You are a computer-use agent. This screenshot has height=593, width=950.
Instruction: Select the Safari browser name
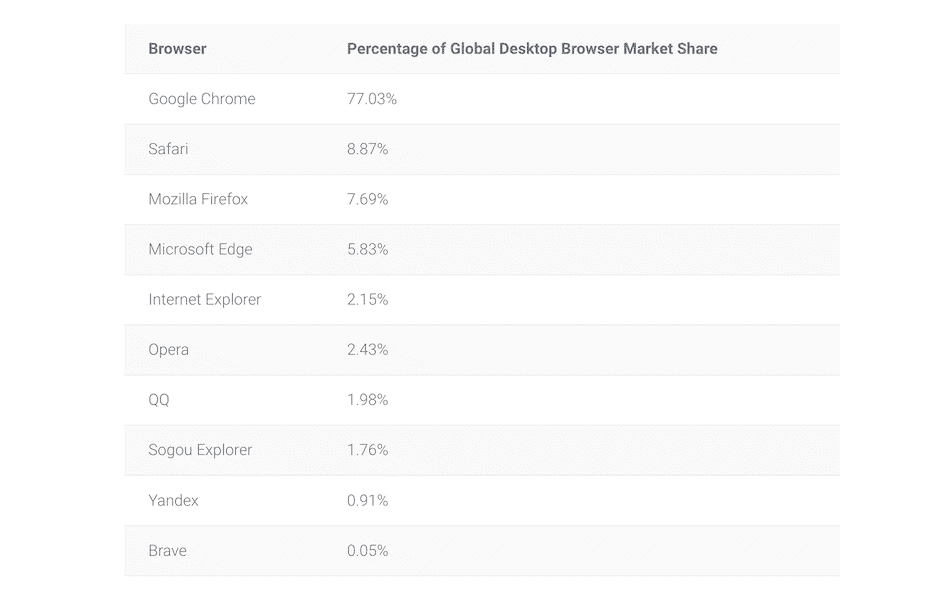click(168, 149)
